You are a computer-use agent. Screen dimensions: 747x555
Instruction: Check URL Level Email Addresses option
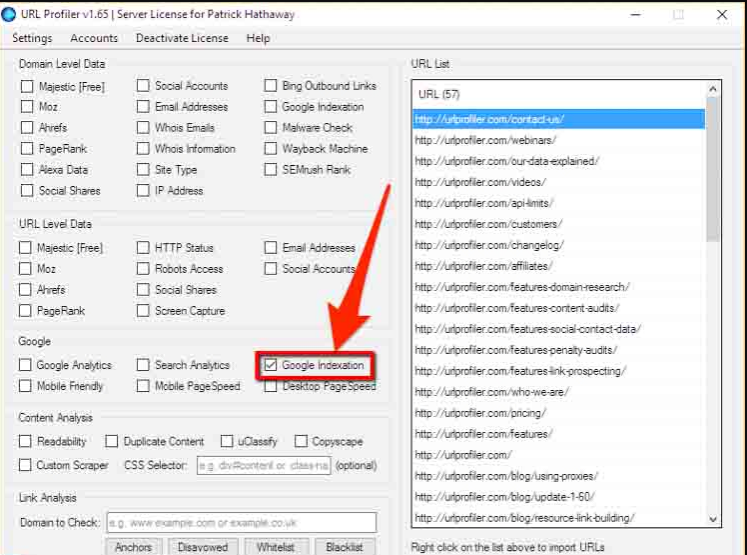(271, 248)
